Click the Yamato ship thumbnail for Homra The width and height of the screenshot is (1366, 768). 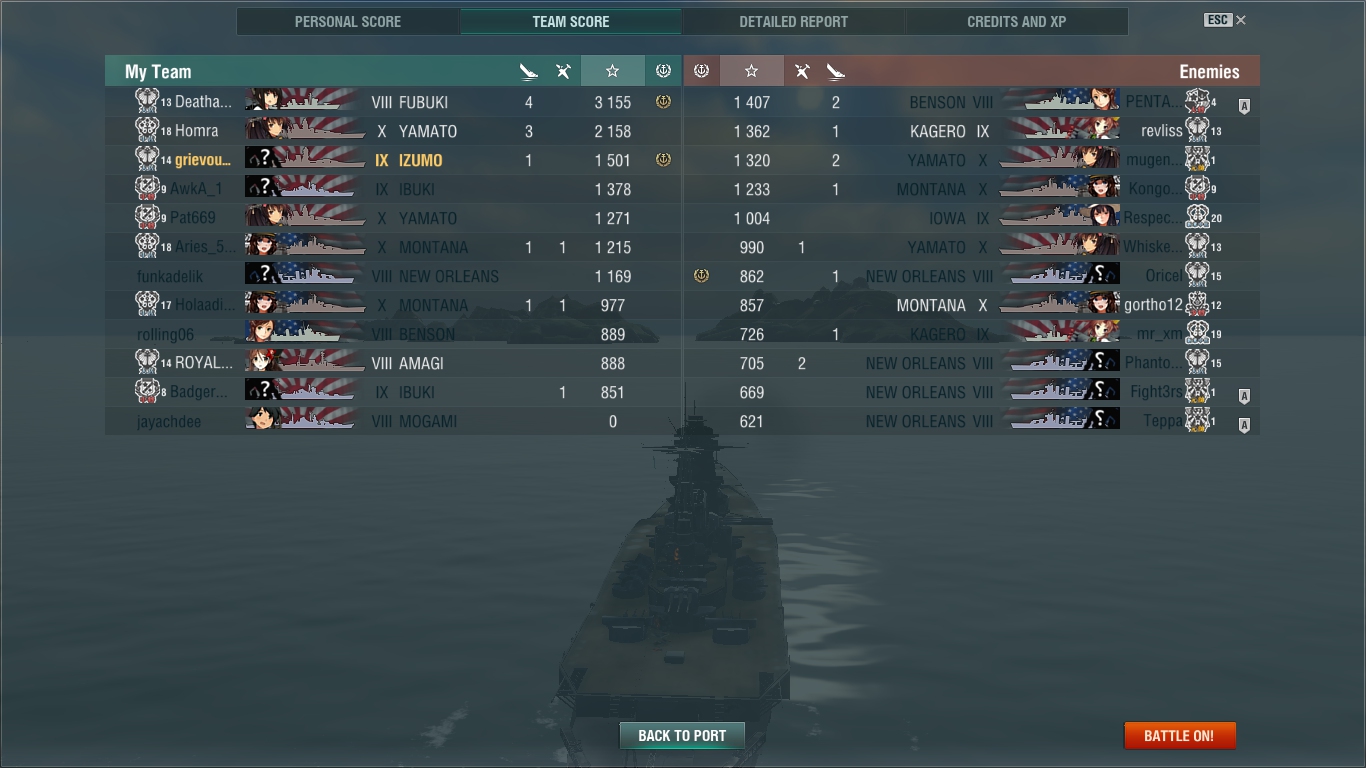pos(305,130)
